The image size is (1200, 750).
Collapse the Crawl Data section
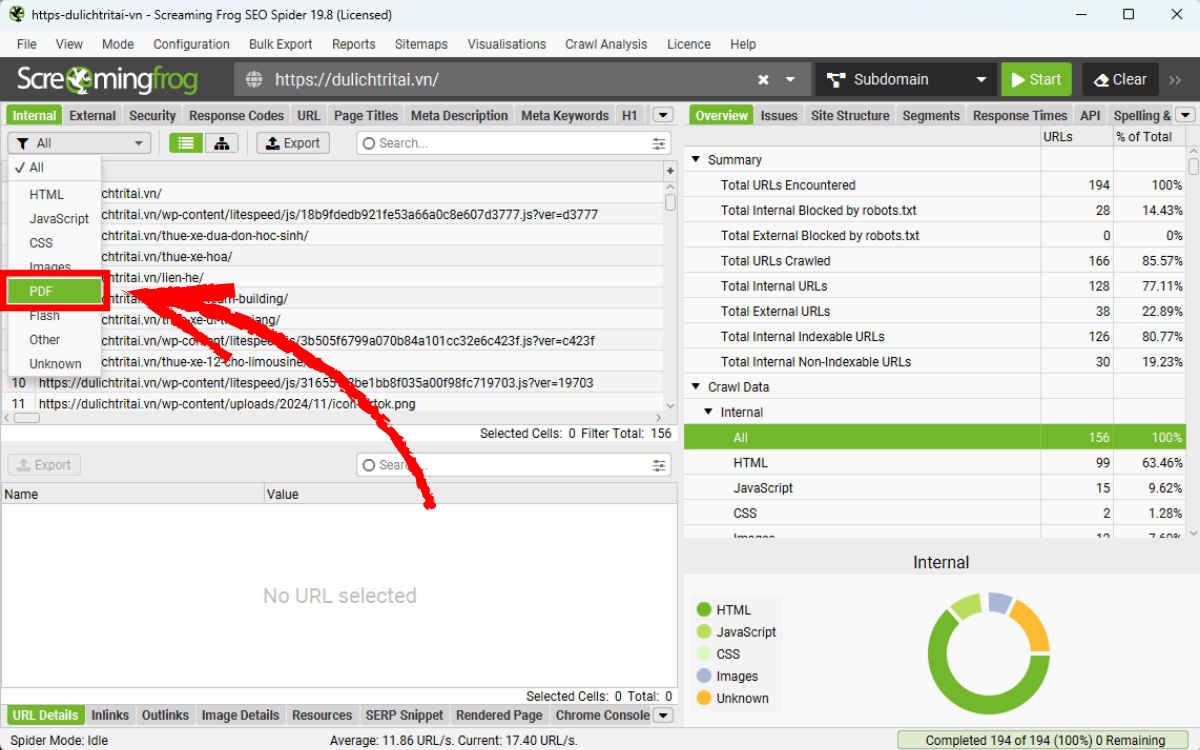695,387
